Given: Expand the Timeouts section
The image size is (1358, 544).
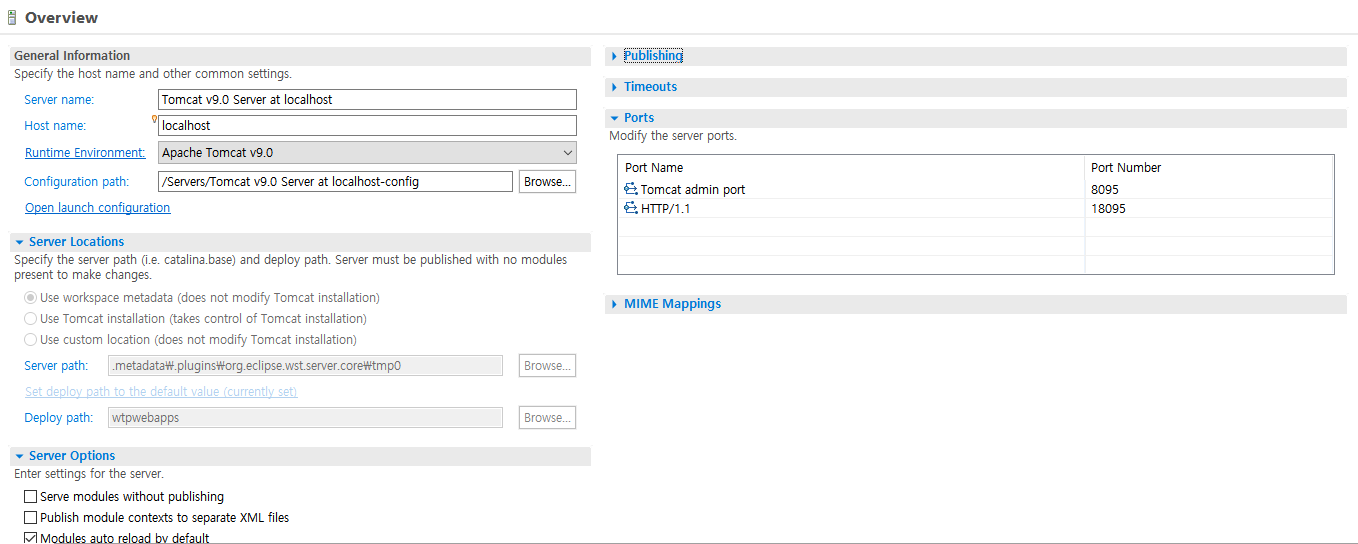Looking at the screenshot, I should coord(614,87).
